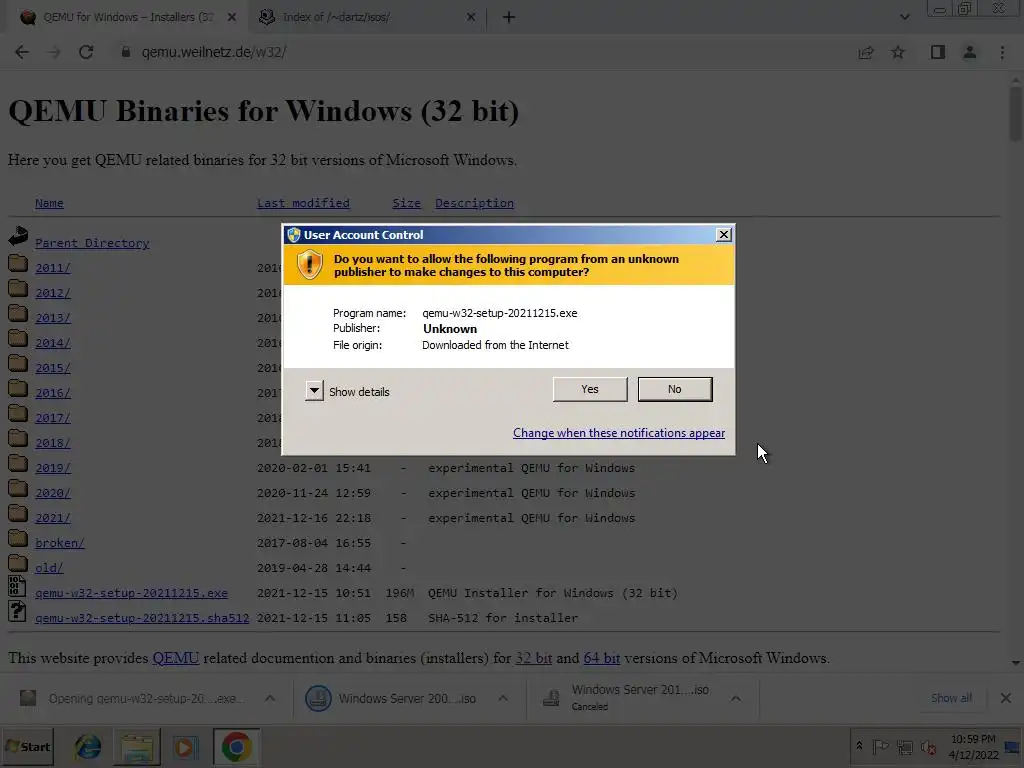
Task: Open the 2015/ folder link
Action: pyautogui.click(x=52, y=368)
